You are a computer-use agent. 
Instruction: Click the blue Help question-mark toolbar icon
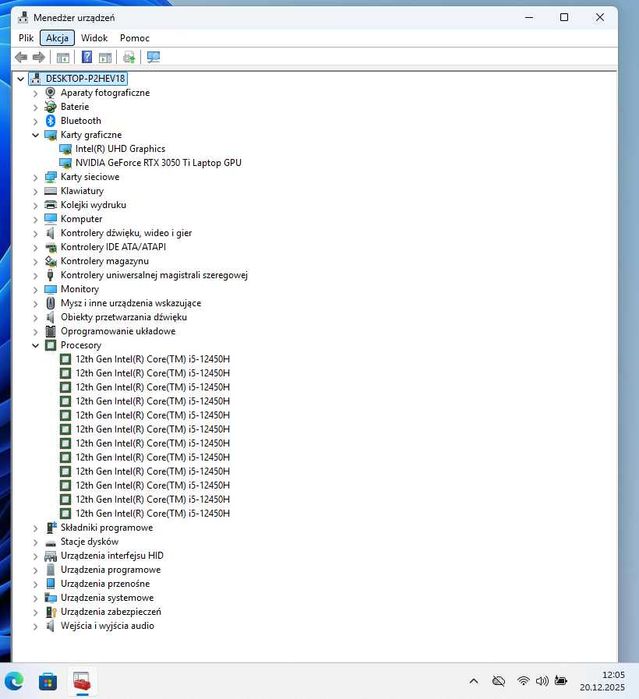pyautogui.click(x=87, y=57)
